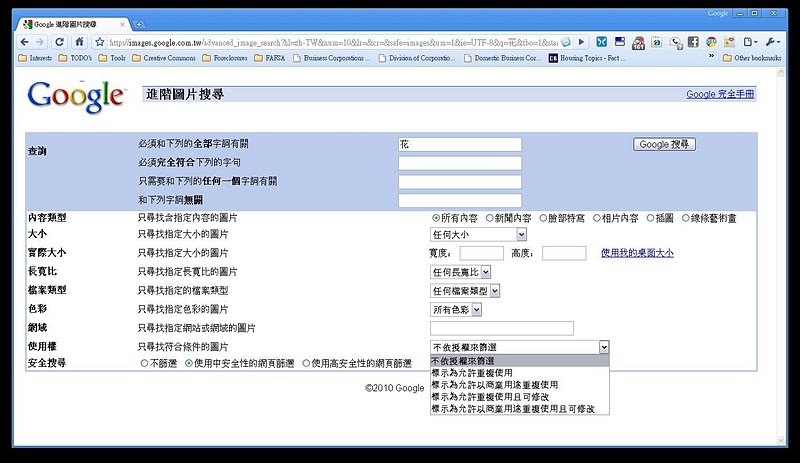Click the browser Back arrow button
The image size is (800, 463).
point(24,42)
